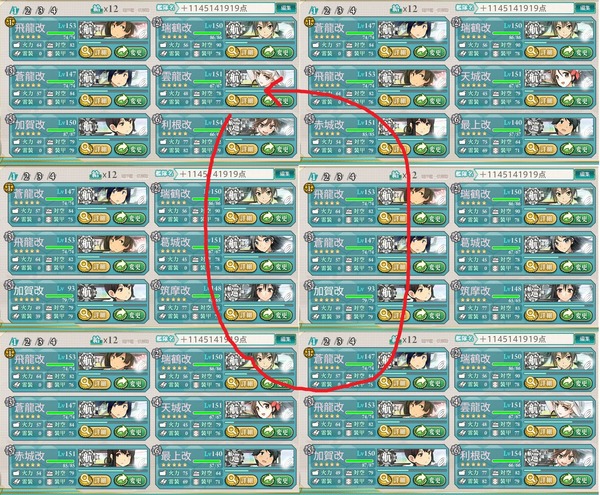Bottom-right panel: click the 補 supply icon

tap(395, 340)
